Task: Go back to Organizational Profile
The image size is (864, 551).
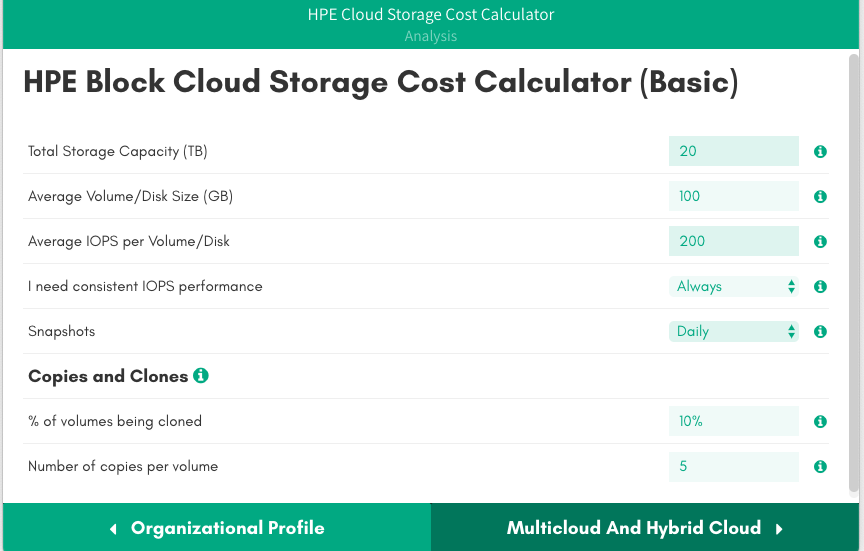Action: coord(216,528)
